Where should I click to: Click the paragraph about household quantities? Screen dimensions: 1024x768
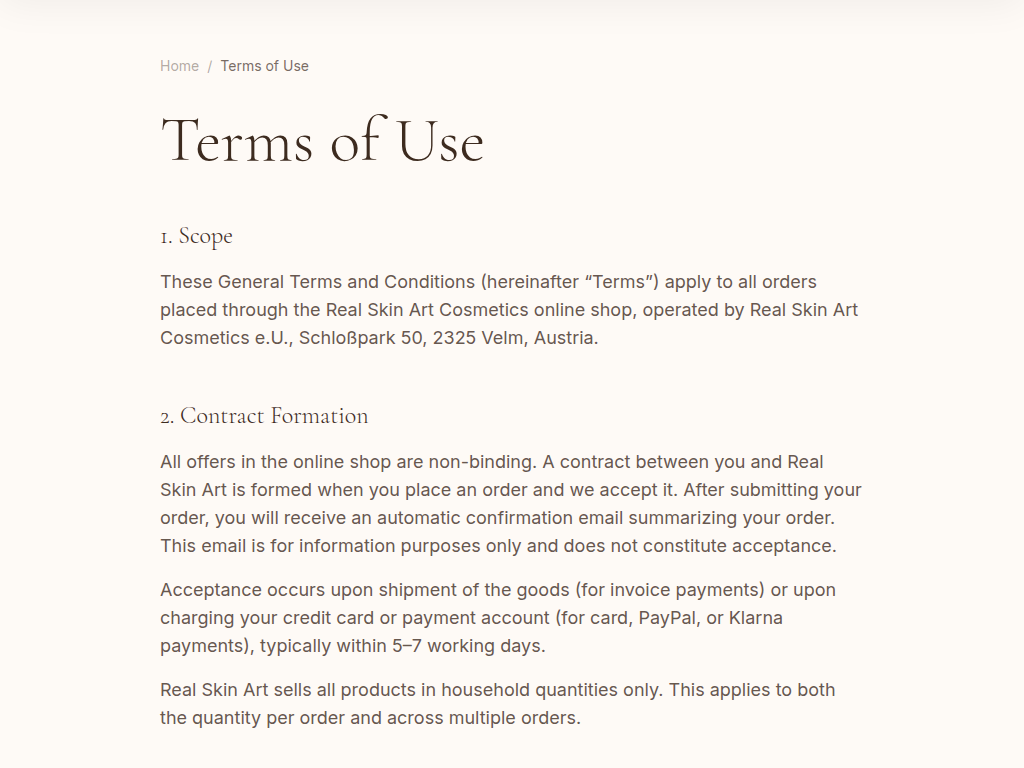point(497,704)
